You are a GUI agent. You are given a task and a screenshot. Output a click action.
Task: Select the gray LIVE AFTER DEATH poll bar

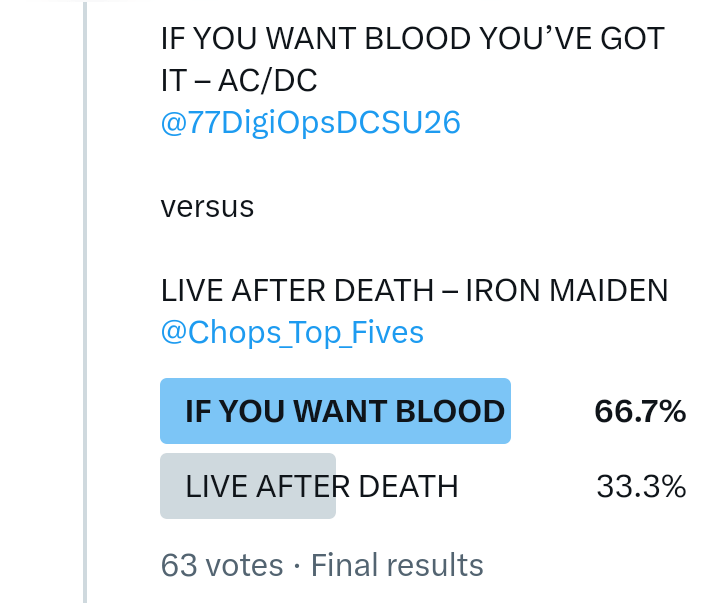click(x=248, y=487)
